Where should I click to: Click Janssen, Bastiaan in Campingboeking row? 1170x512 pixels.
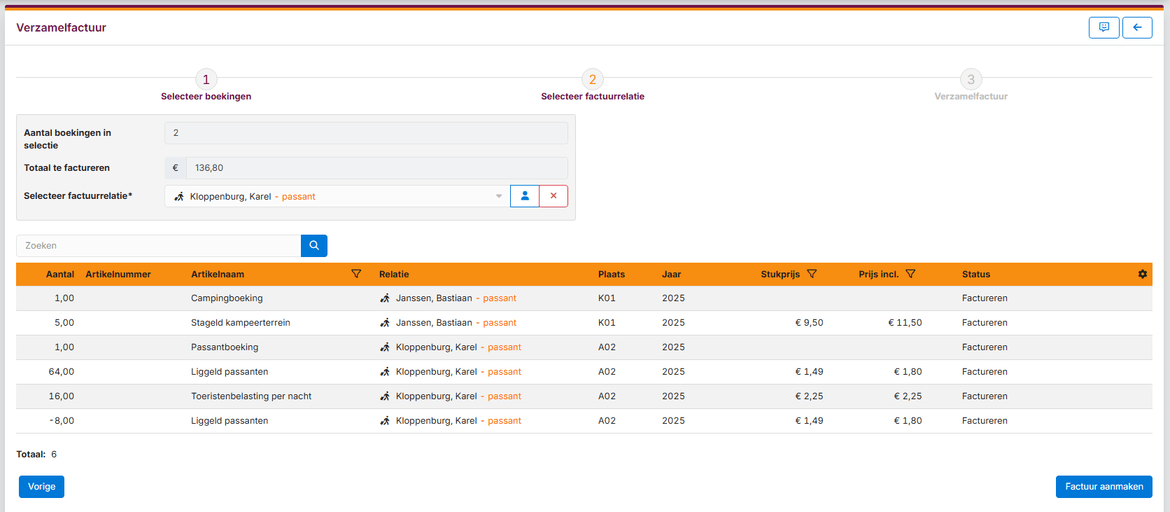pyautogui.click(x=434, y=298)
